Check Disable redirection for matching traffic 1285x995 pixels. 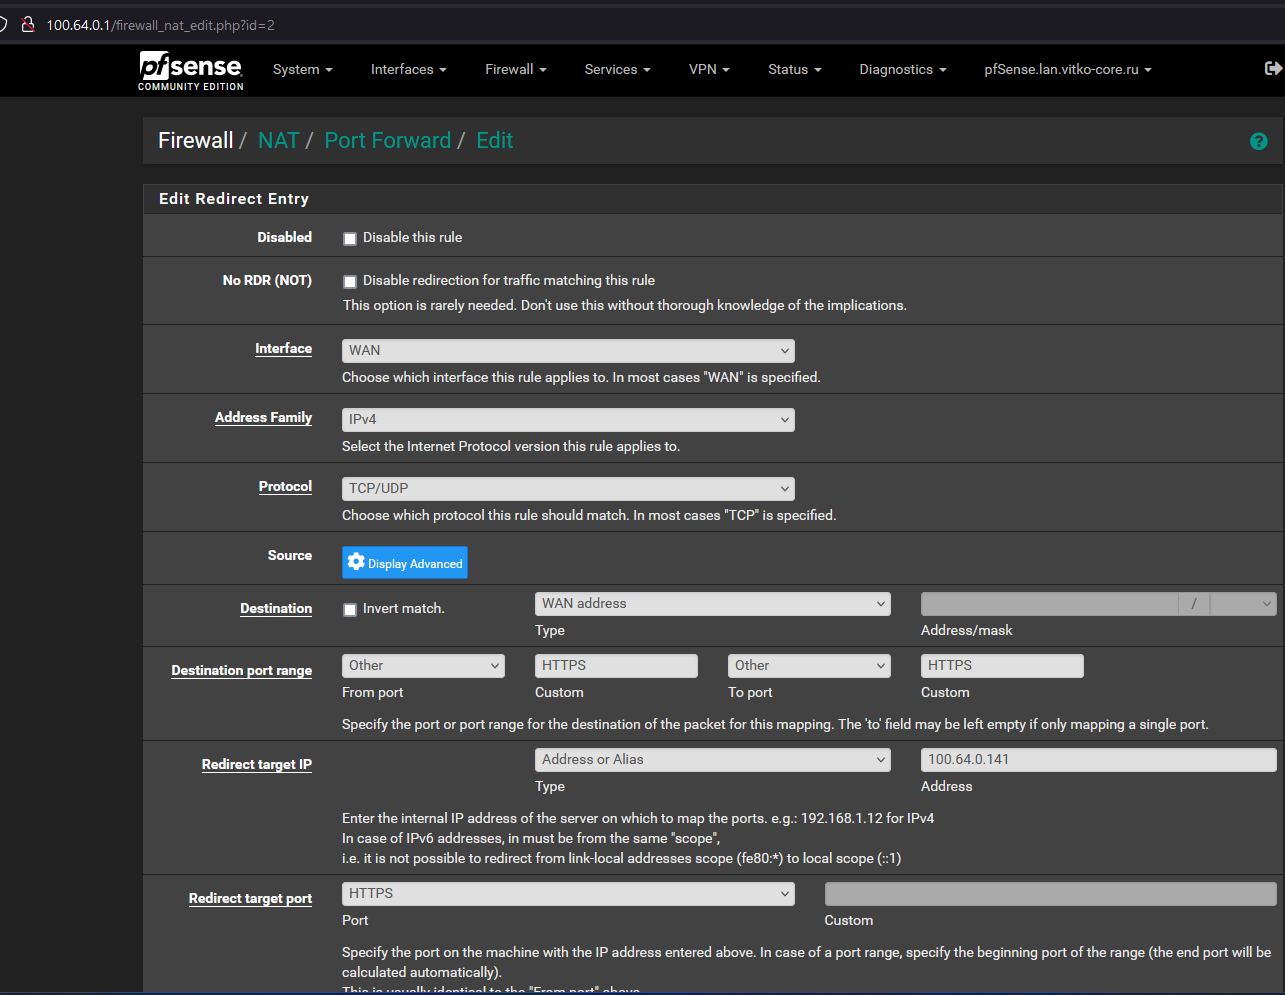click(x=350, y=282)
